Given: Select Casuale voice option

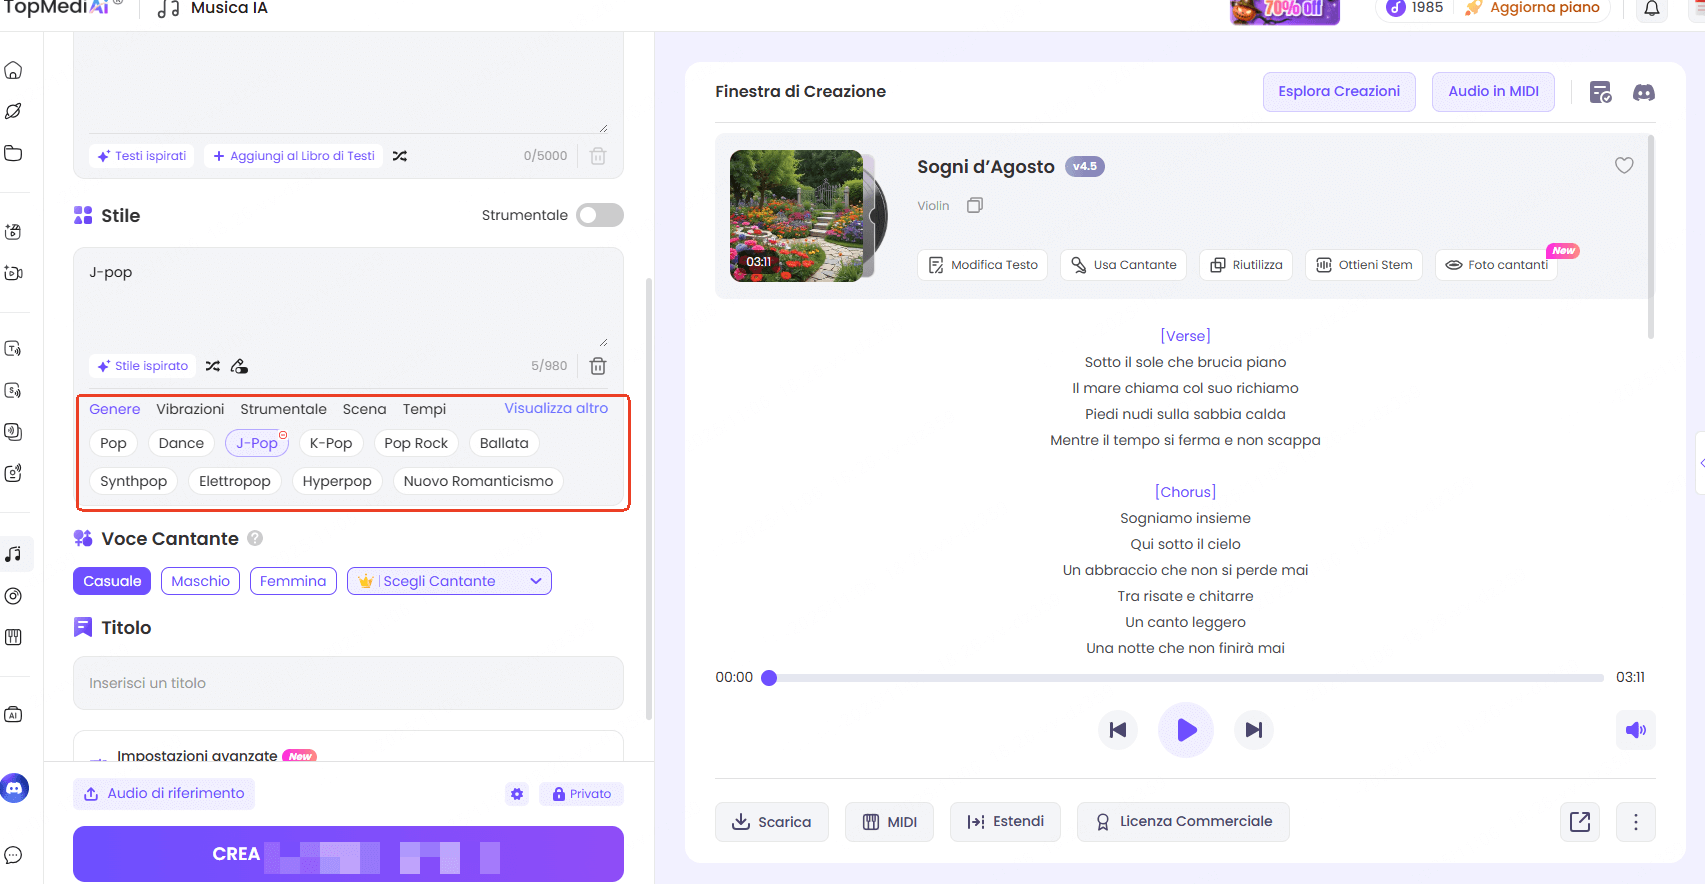Looking at the screenshot, I should (112, 581).
